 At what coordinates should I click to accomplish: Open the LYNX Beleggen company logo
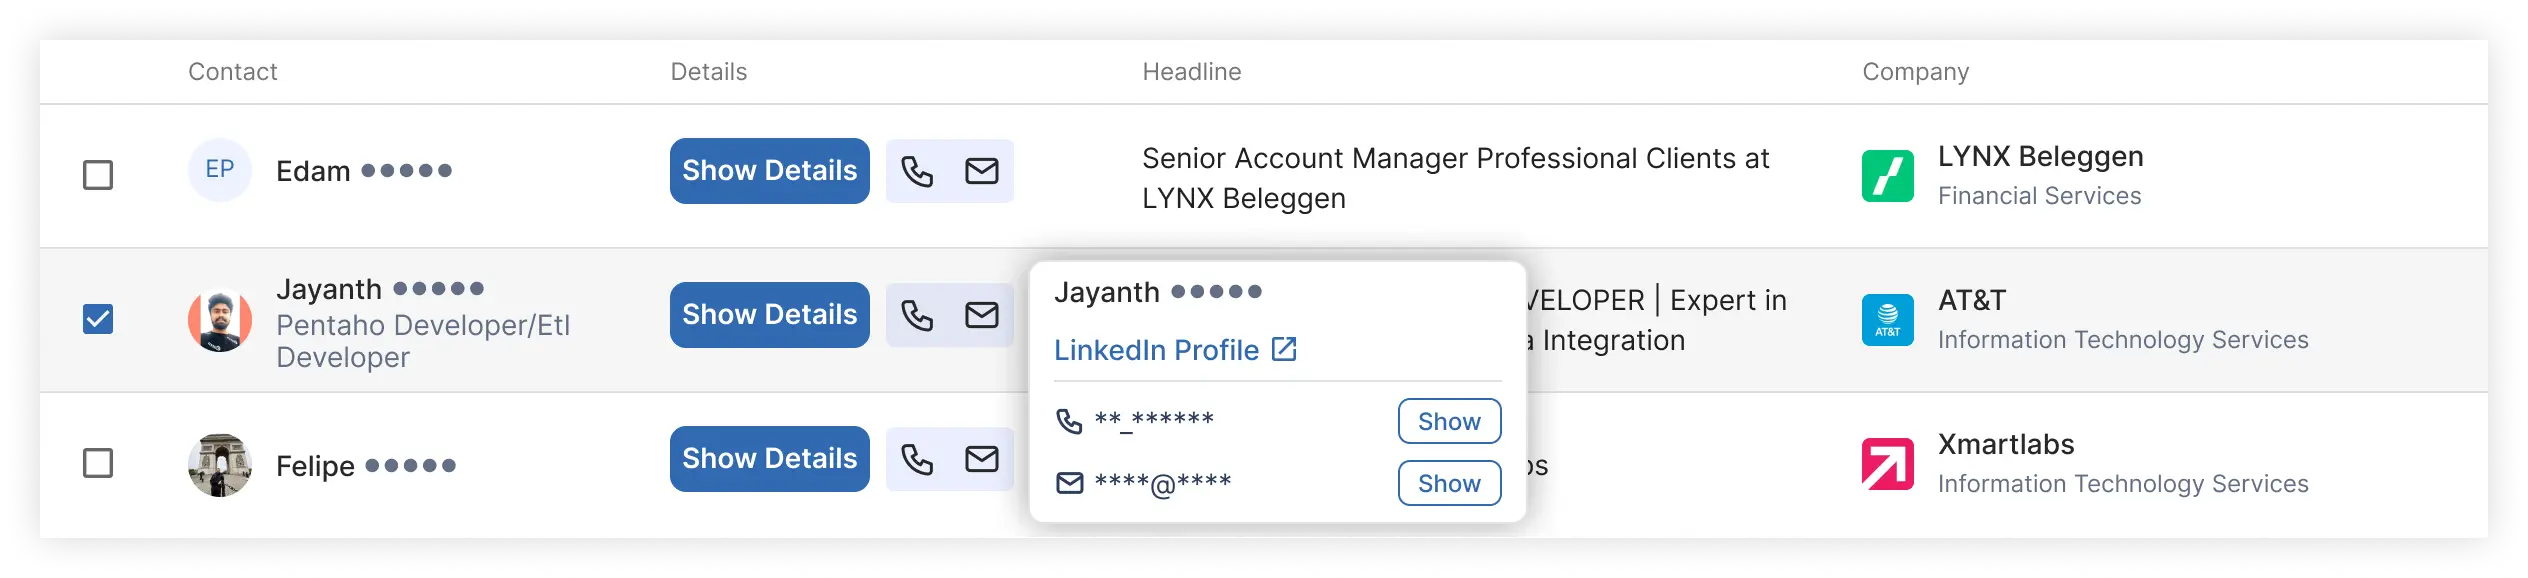tap(1887, 176)
